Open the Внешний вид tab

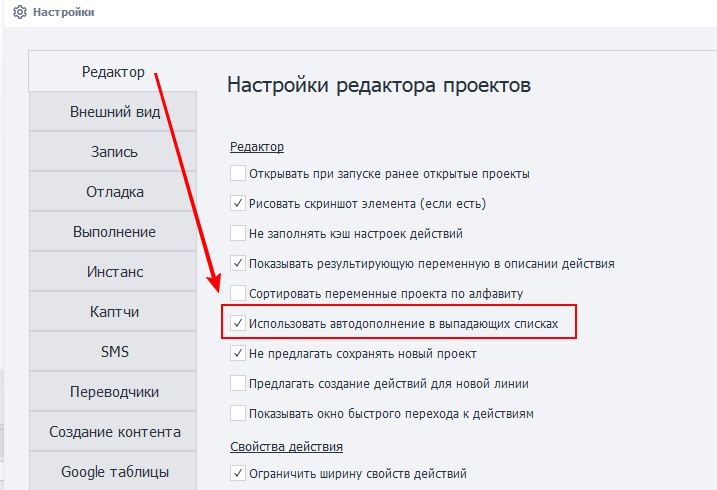113,112
